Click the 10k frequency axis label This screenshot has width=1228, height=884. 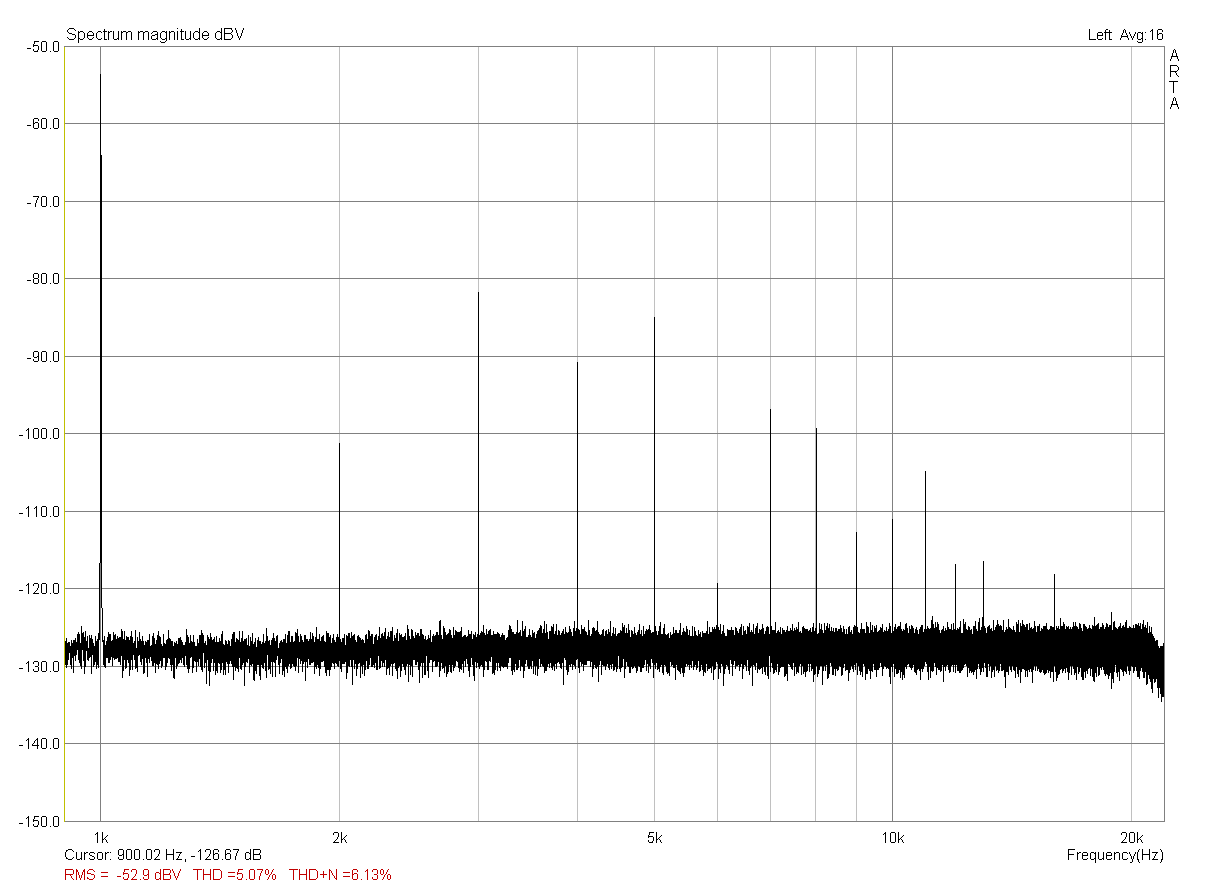tap(893, 837)
